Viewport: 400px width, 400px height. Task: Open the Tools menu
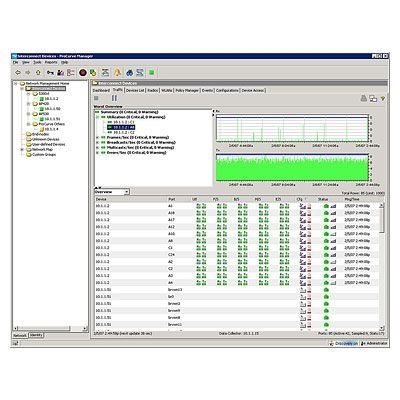[37, 62]
